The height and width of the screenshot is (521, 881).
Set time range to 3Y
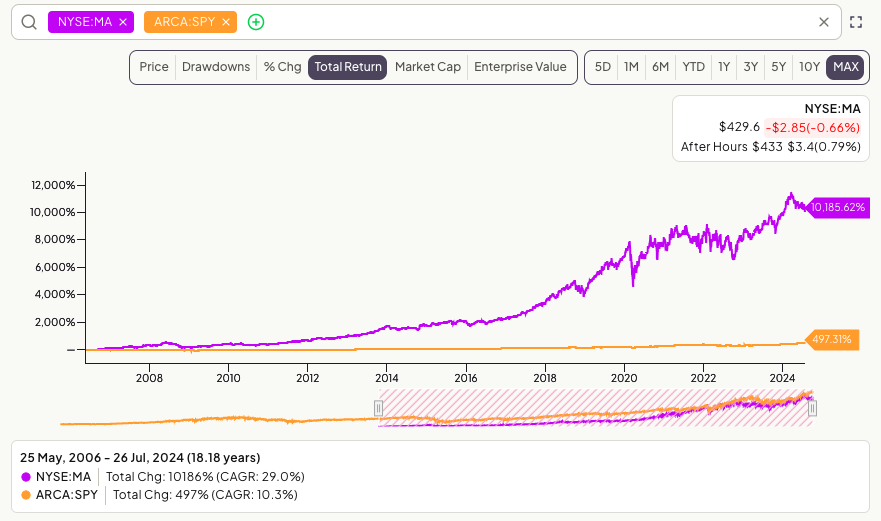(751, 67)
